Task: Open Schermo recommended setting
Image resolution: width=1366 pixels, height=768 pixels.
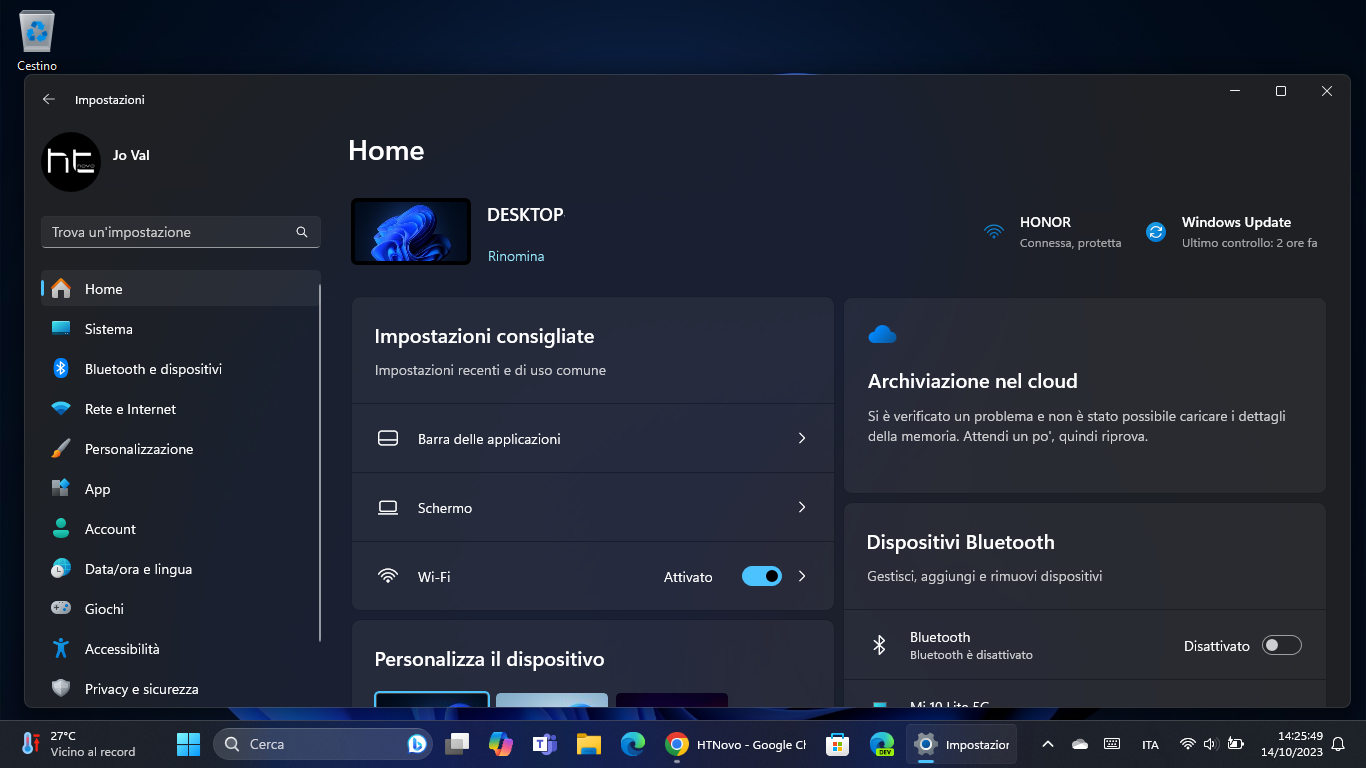Action: pyautogui.click(x=593, y=507)
